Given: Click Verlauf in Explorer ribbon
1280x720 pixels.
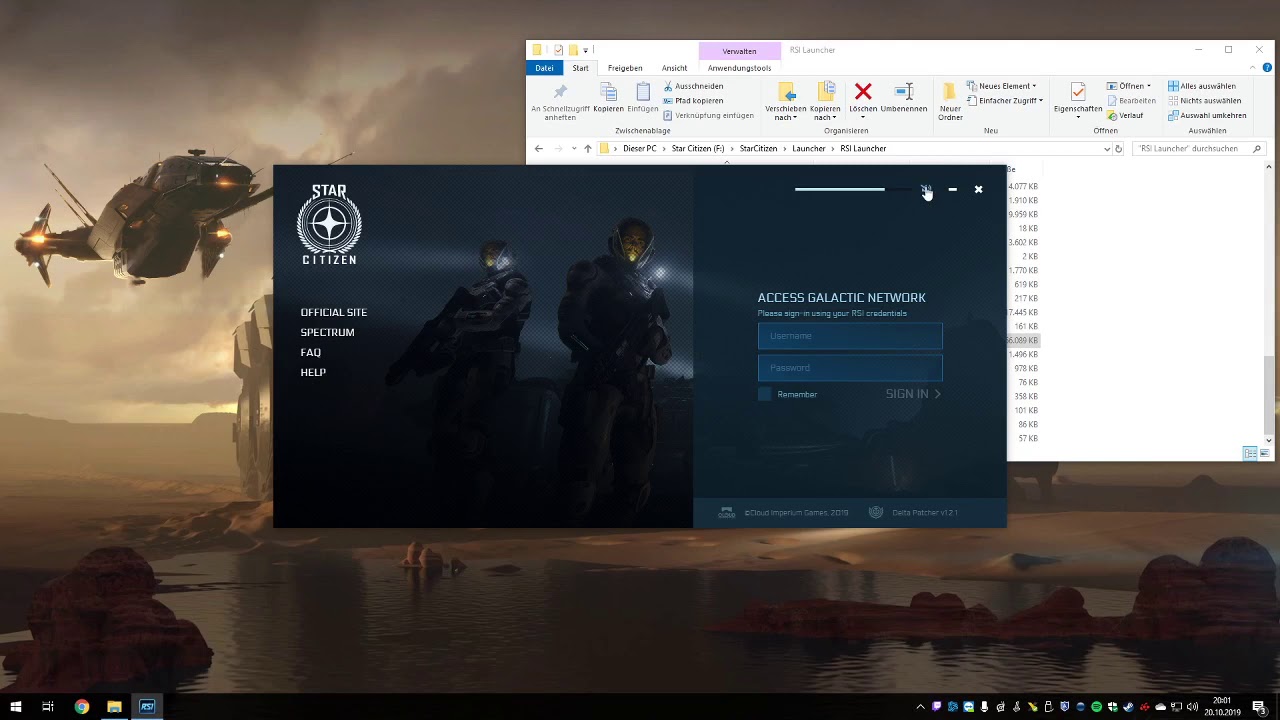Looking at the screenshot, I should pos(1125,115).
